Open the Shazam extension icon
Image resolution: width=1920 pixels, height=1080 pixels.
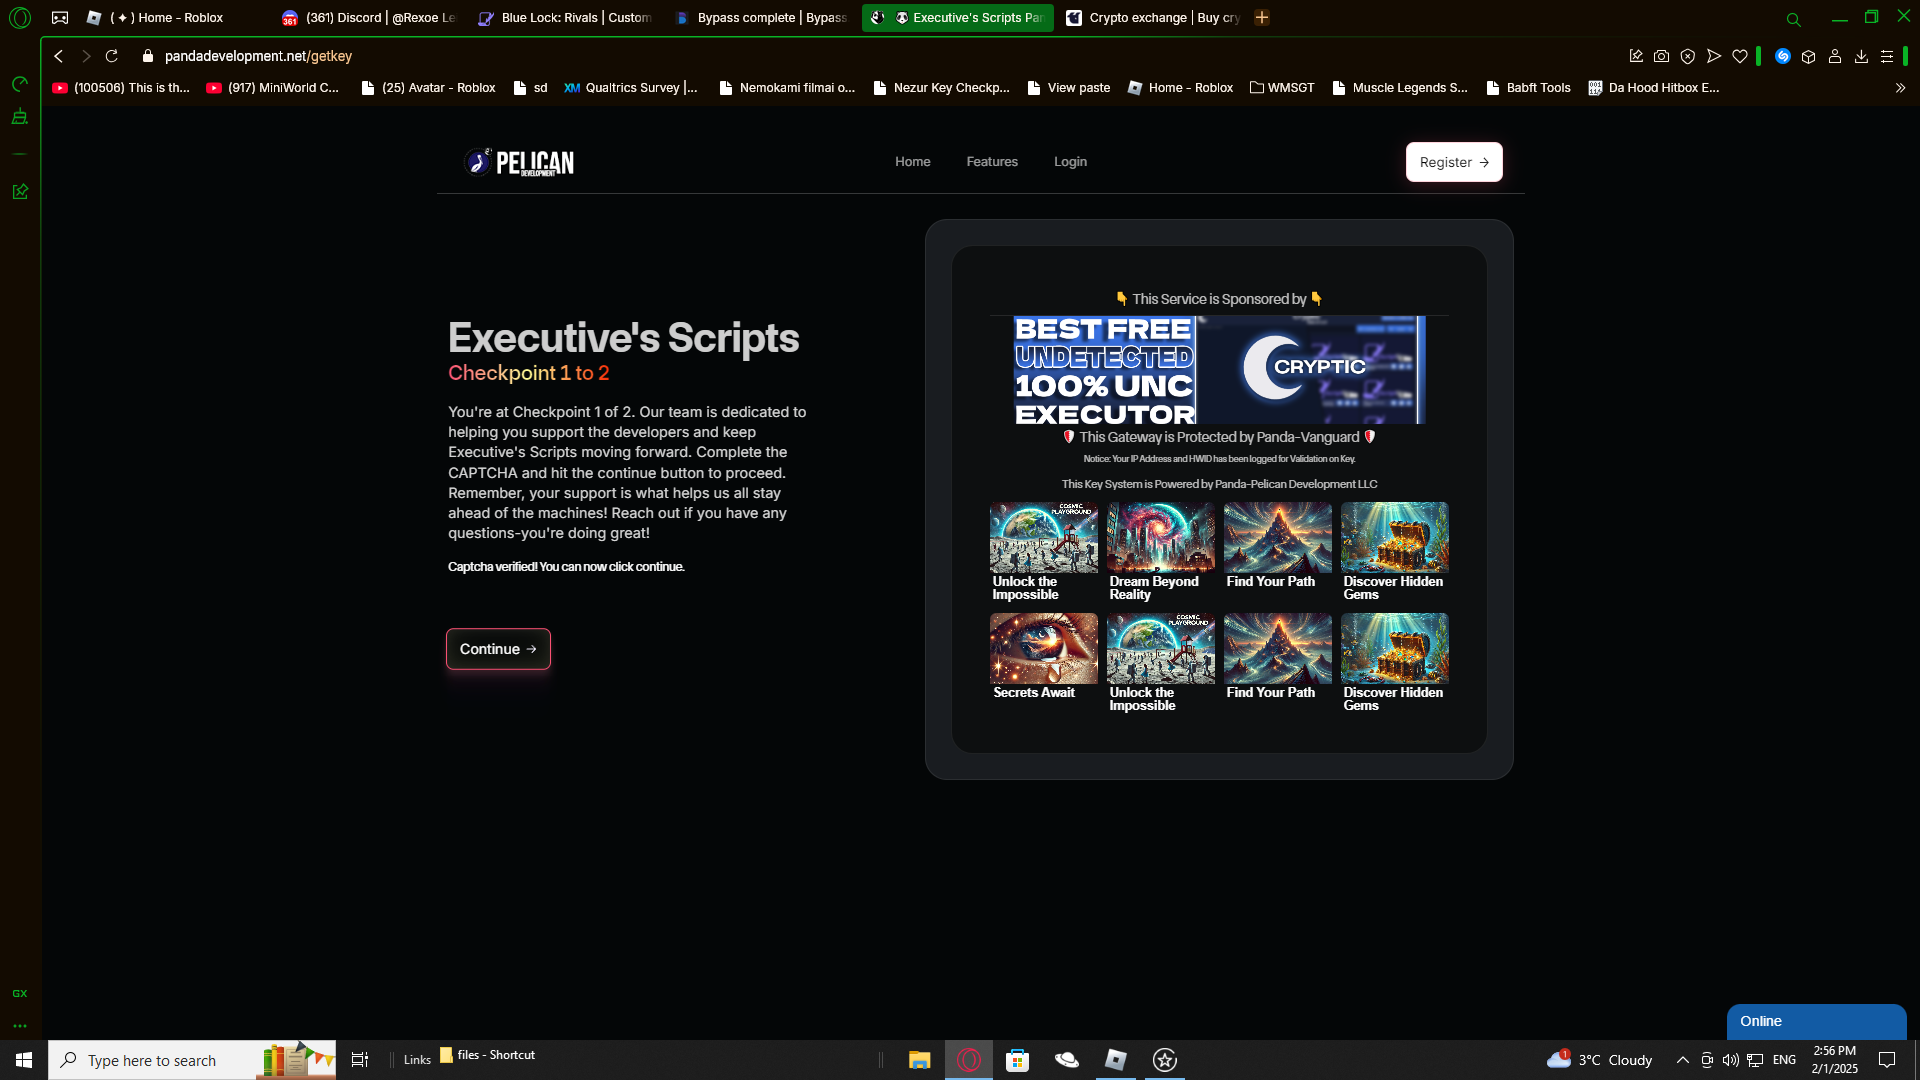point(1782,57)
